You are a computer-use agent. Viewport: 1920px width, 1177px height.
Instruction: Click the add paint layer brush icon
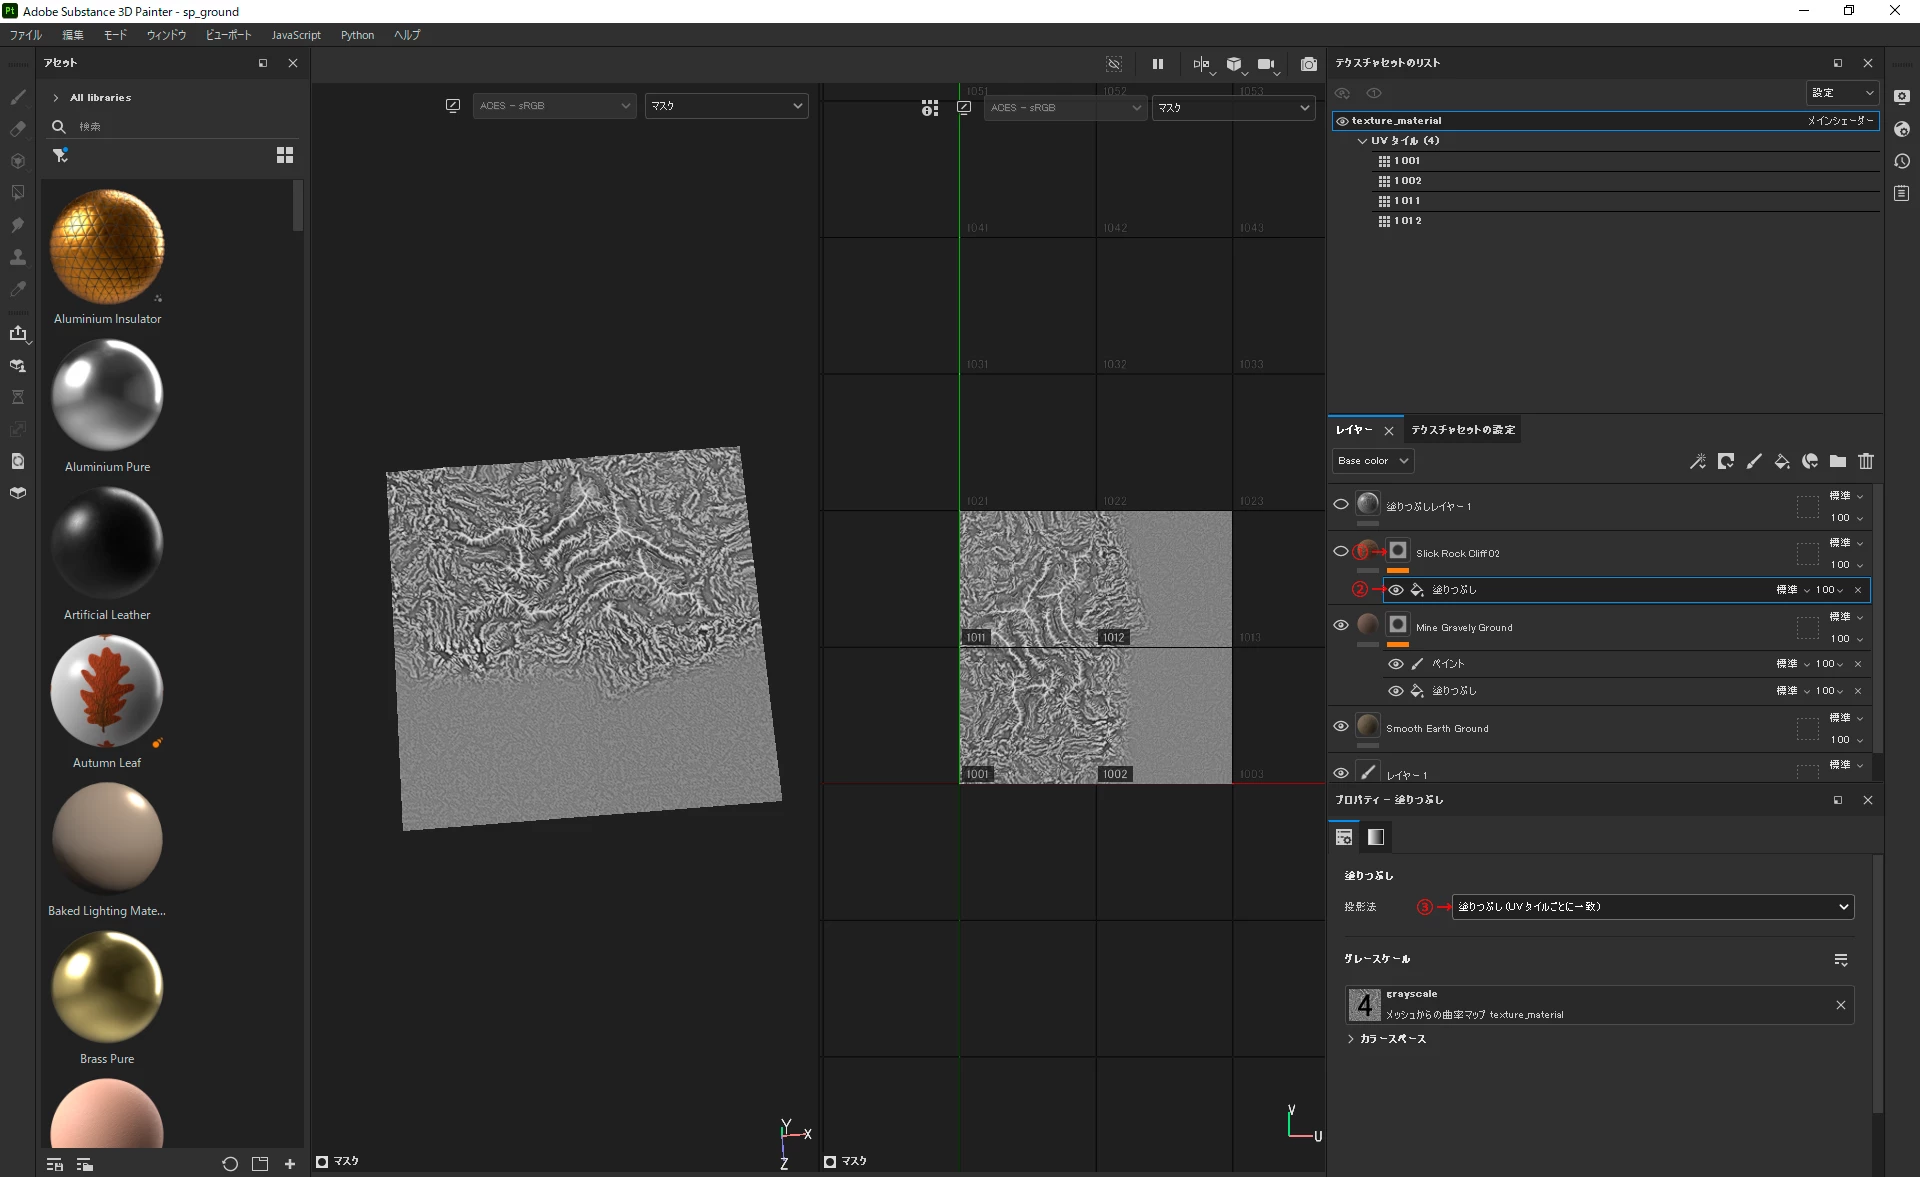click(x=1753, y=461)
